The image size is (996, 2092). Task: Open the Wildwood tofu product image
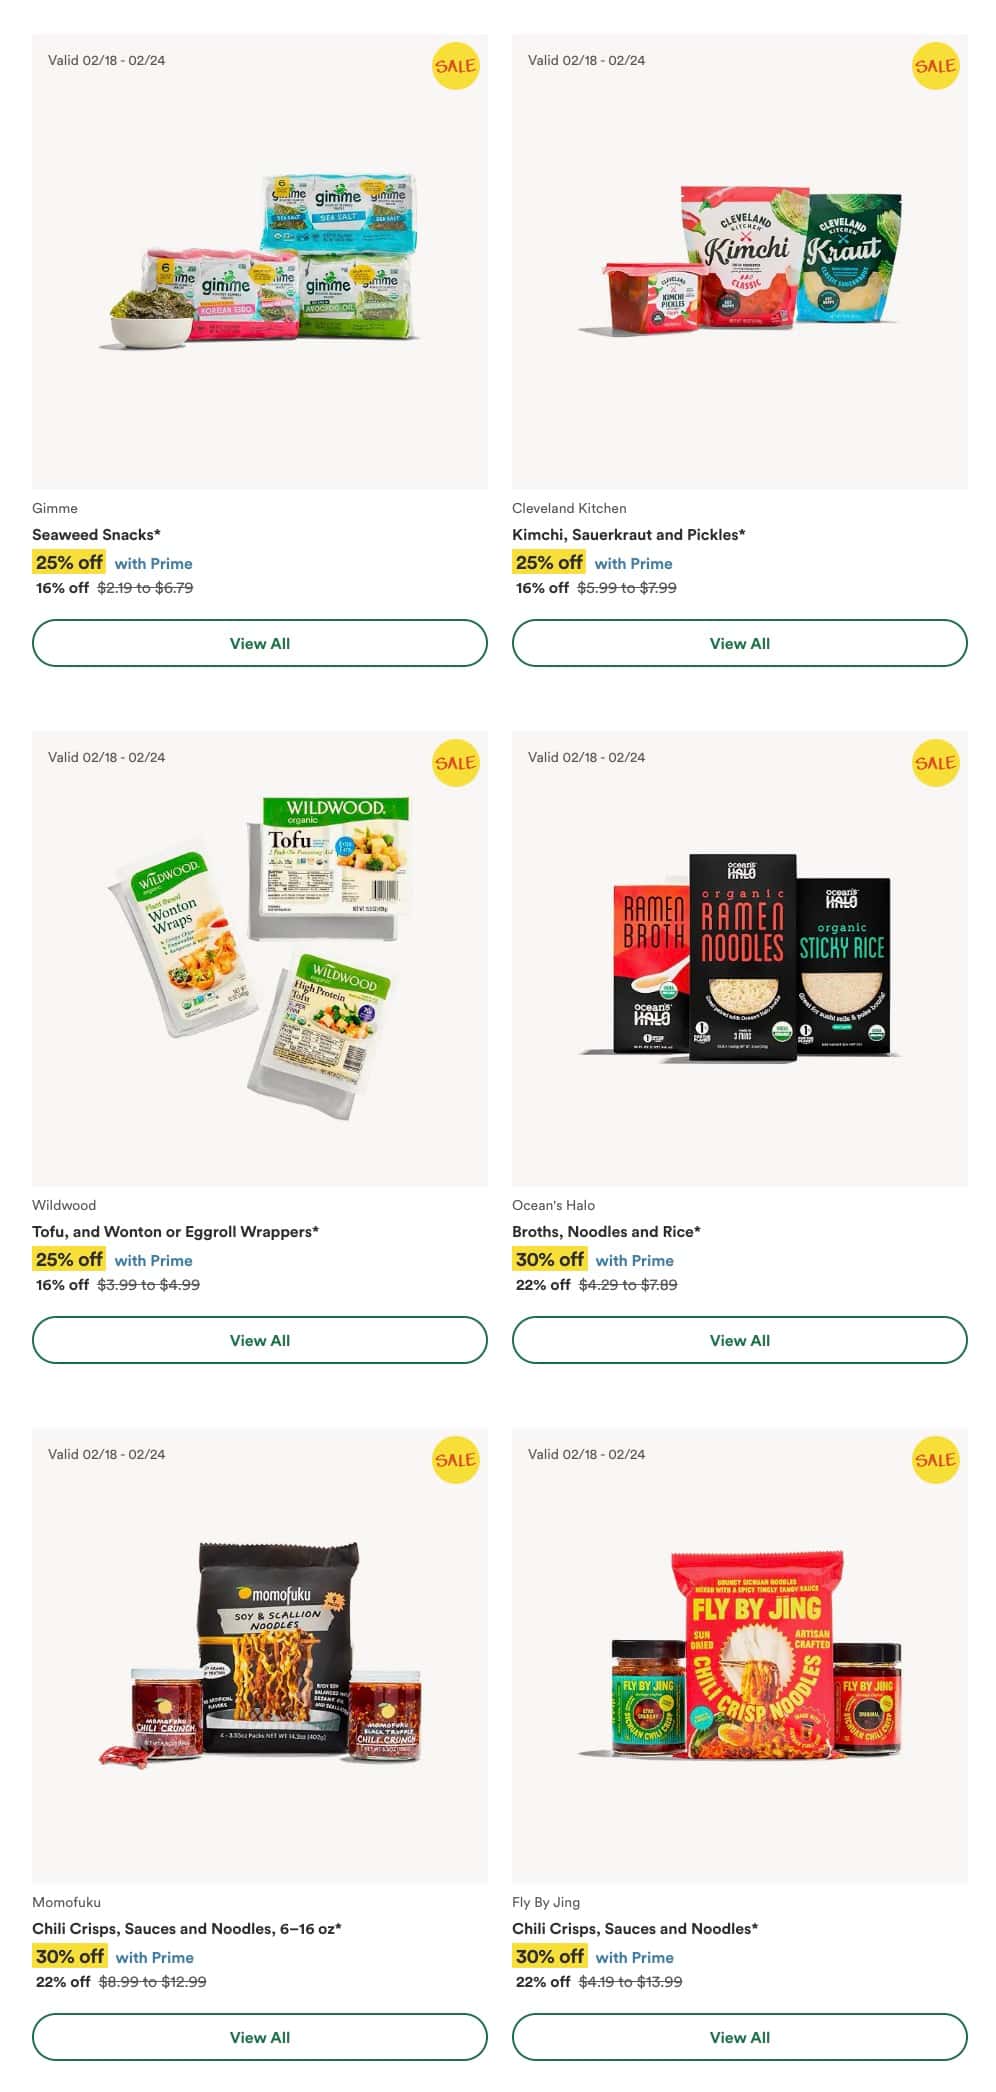coord(260,959)
